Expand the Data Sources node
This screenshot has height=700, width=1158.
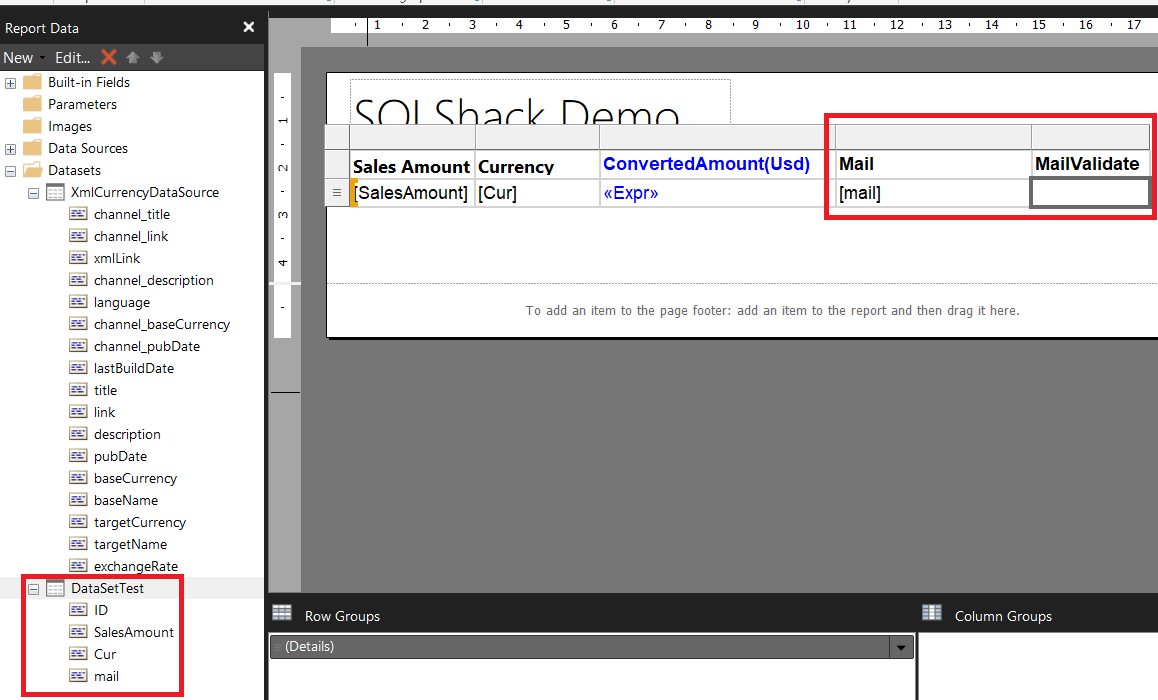[x=10, y=149]
